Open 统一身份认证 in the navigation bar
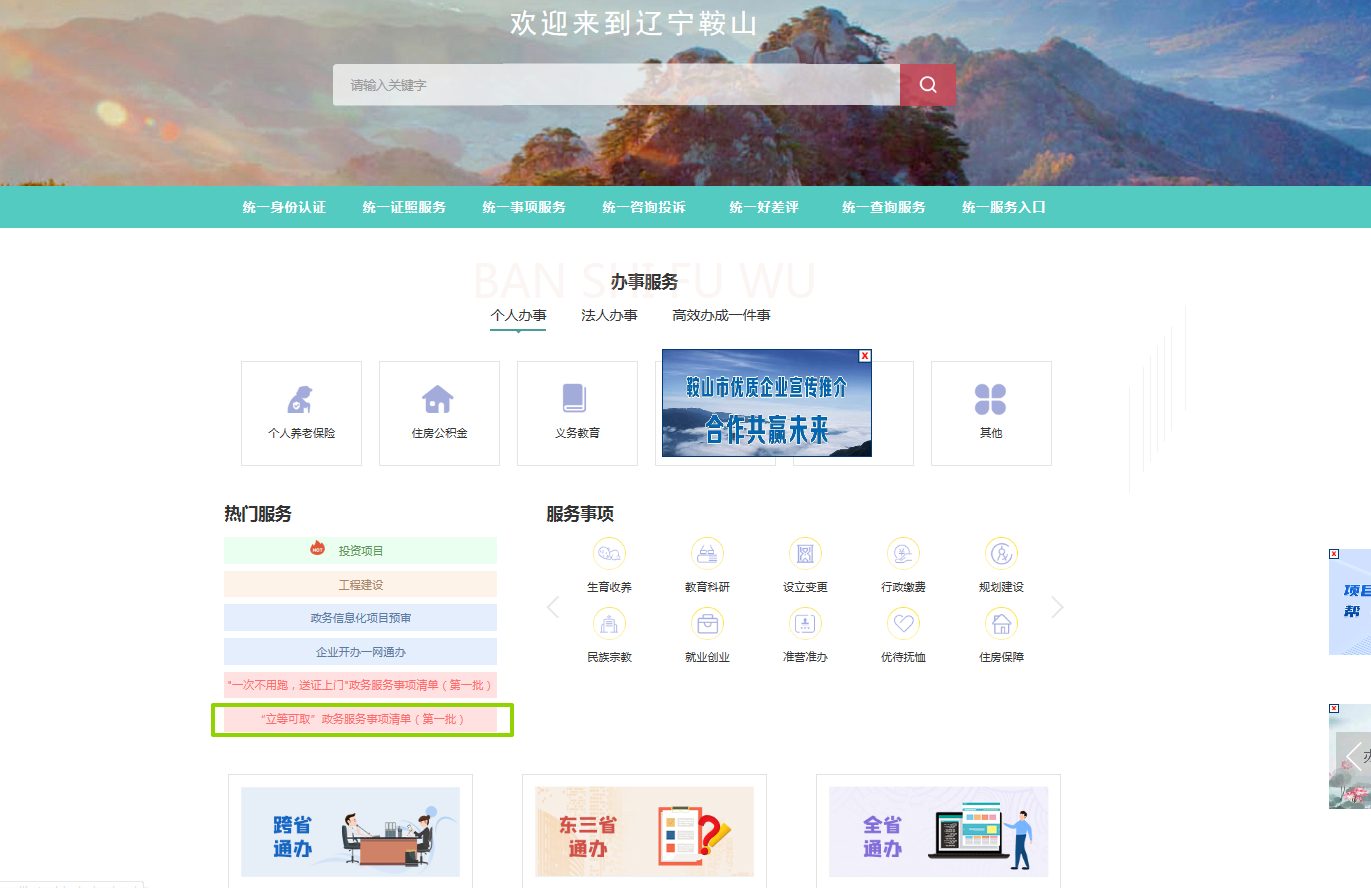The height and width of the screenshot is (888, 1371). [x=284, y=207]
